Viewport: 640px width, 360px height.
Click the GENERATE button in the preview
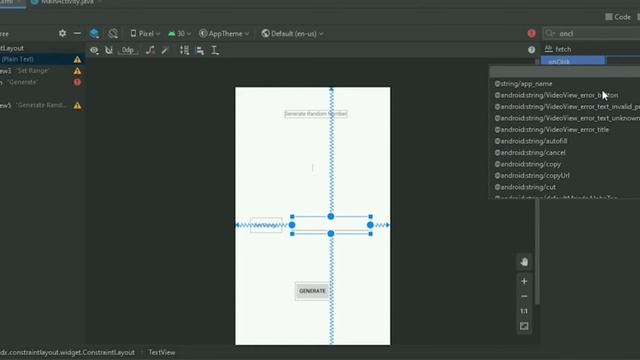tap(312, 291)
